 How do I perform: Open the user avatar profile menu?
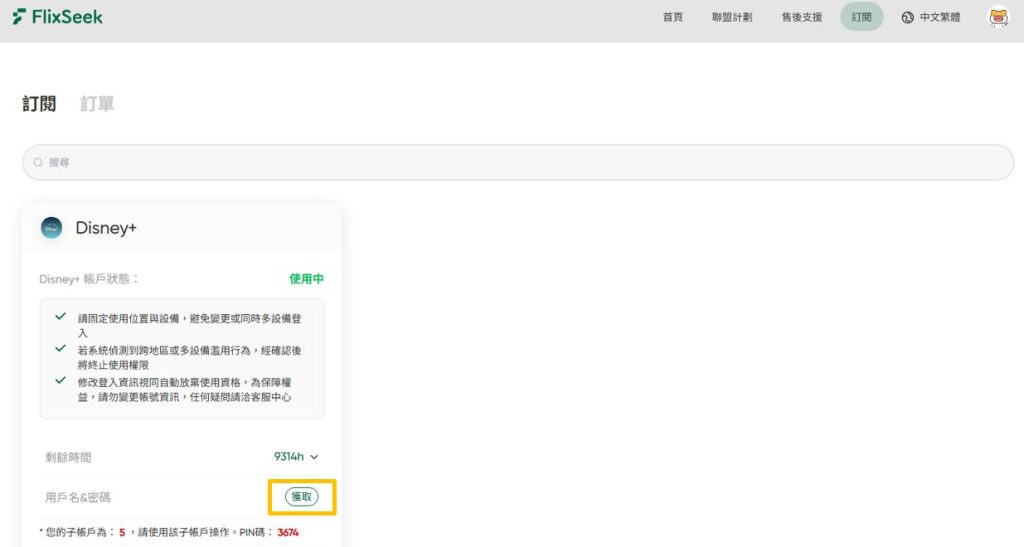coord(998,17)
